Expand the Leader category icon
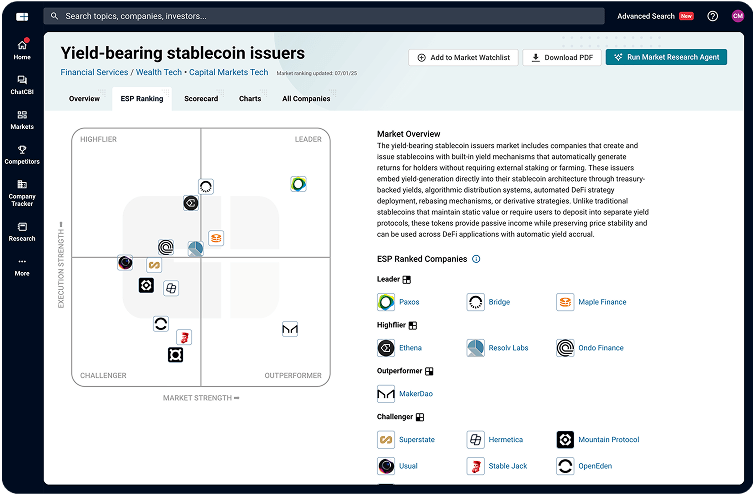The height and width of the screenshot is (494, 753). click(407, 280)
